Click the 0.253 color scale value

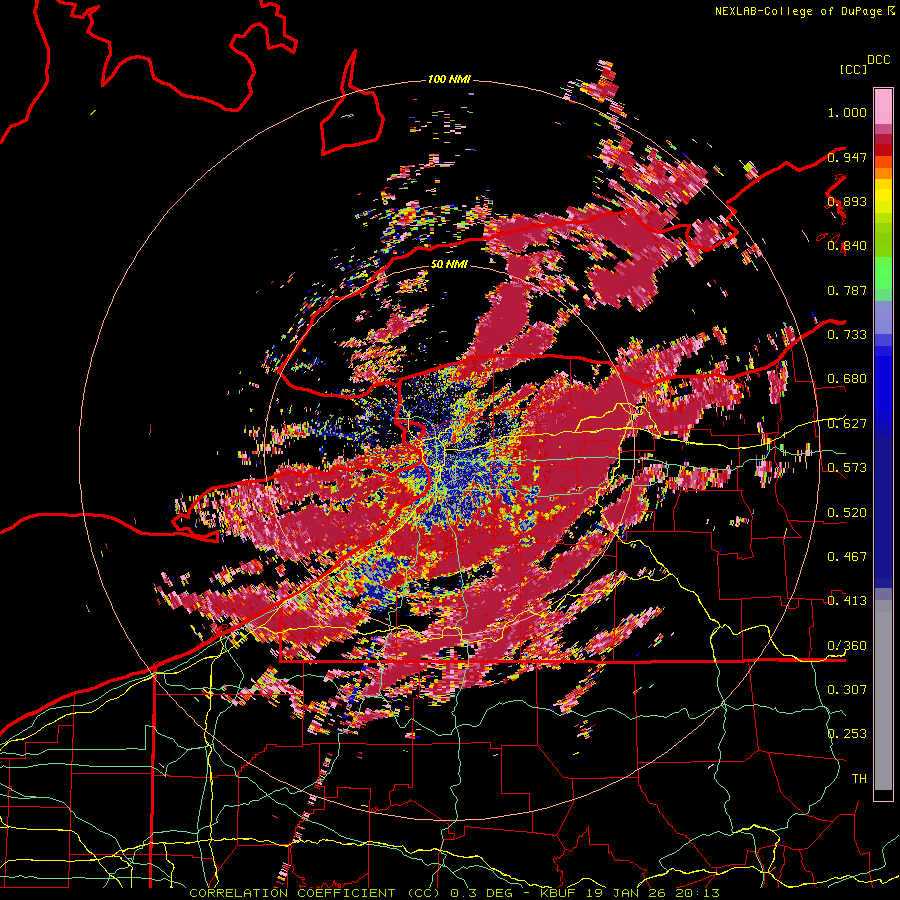point(847,734)
